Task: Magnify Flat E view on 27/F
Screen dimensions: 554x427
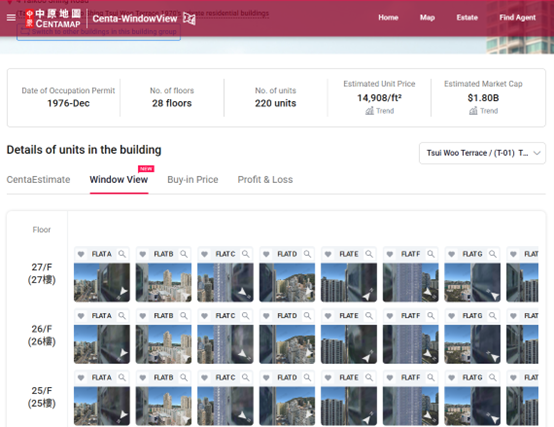Action: 369,254
